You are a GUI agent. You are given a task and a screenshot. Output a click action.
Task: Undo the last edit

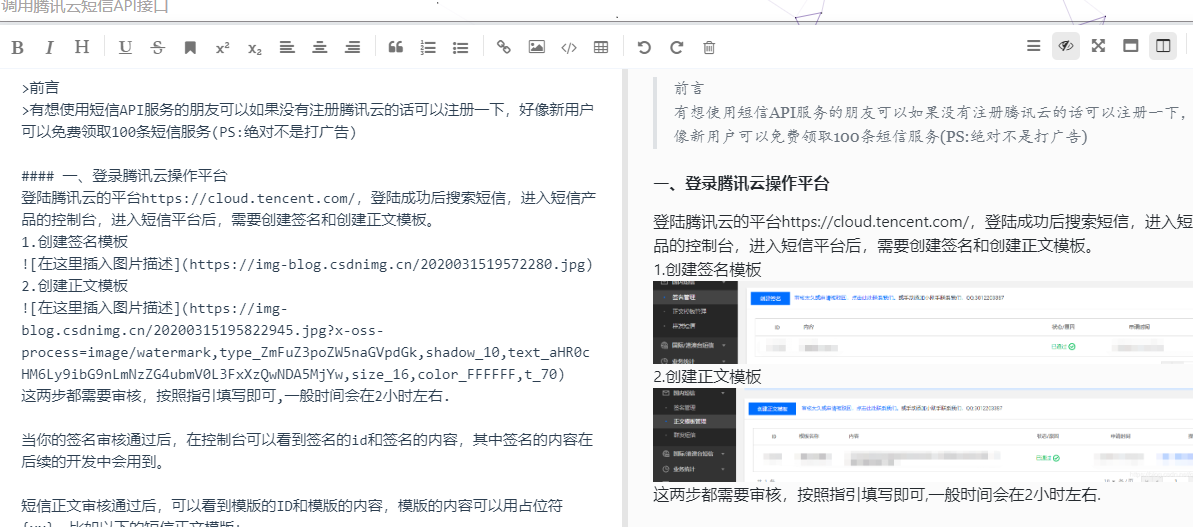pyautogui.click(x=644, y=47)
